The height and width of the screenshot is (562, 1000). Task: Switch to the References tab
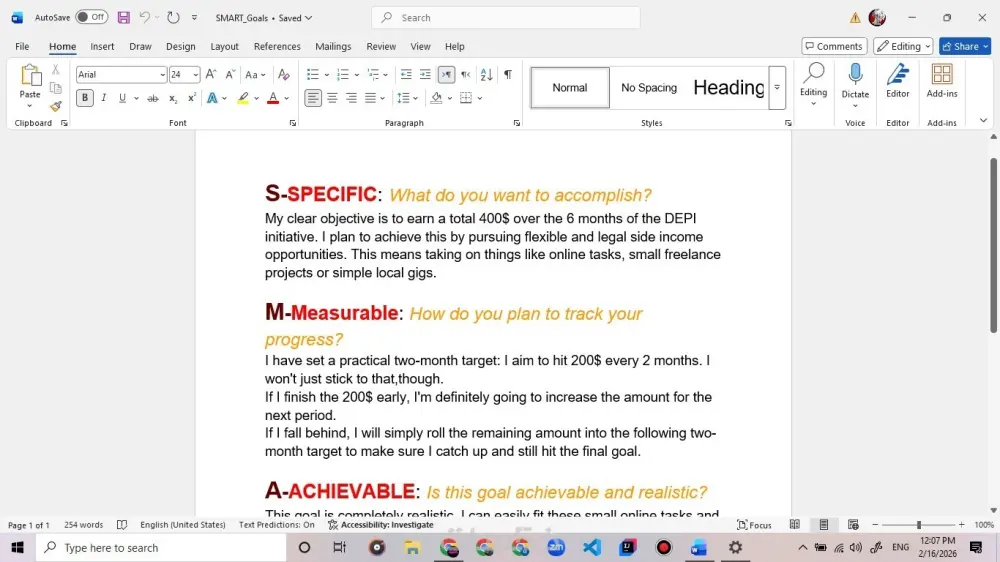click(277, 46)
